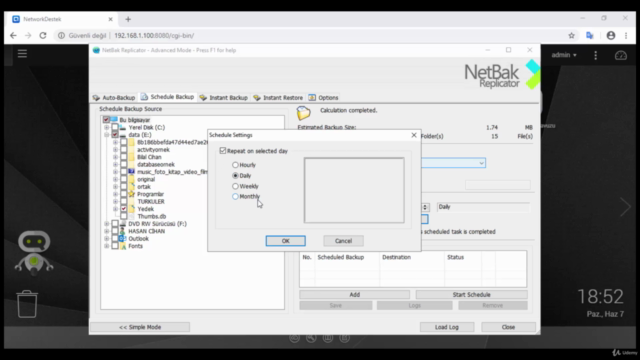Open the destination dropdown behind the dialog
The width and height of the screenshot is (640, 360).
point(481,163)
